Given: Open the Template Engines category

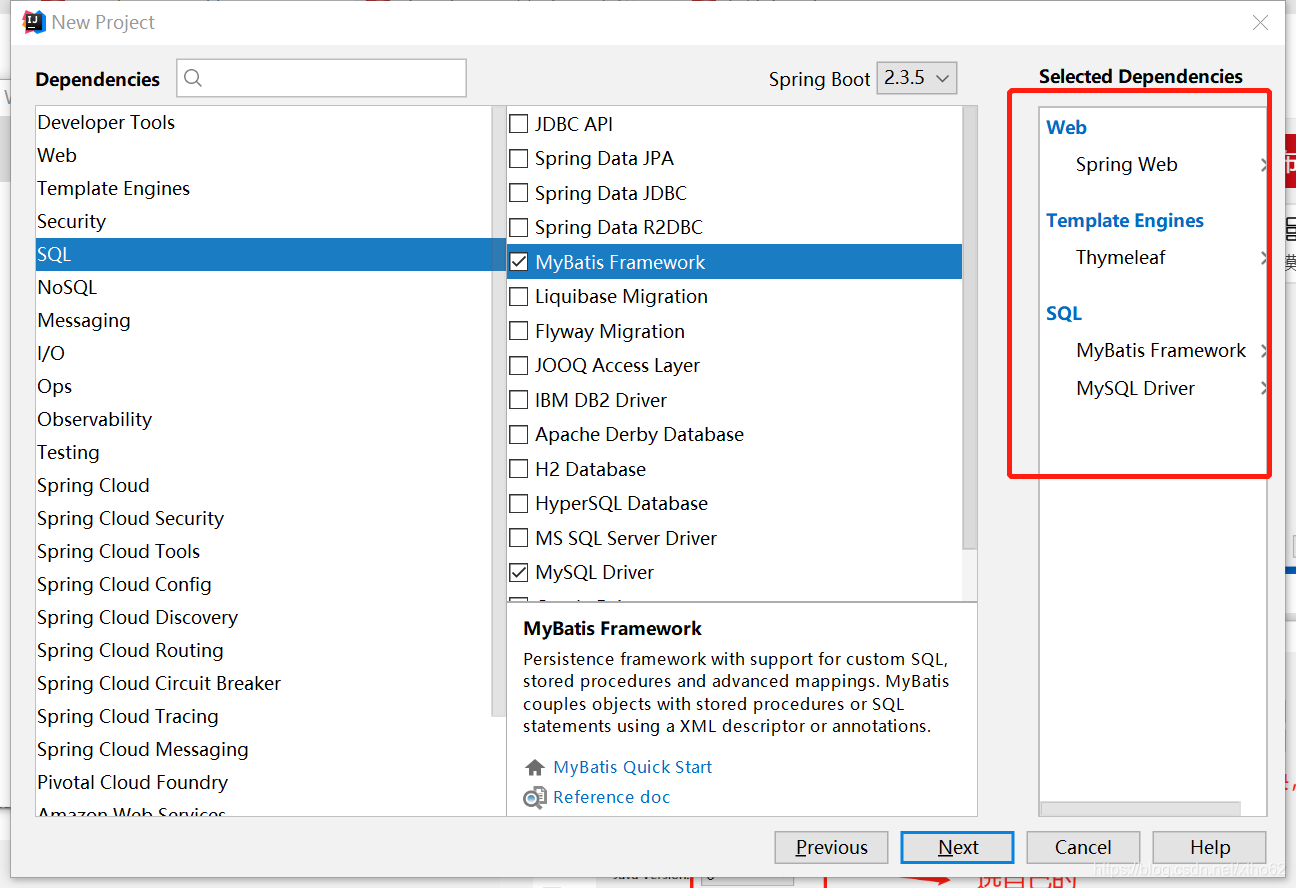Looking at the screenshot, I should coord(264,188).
